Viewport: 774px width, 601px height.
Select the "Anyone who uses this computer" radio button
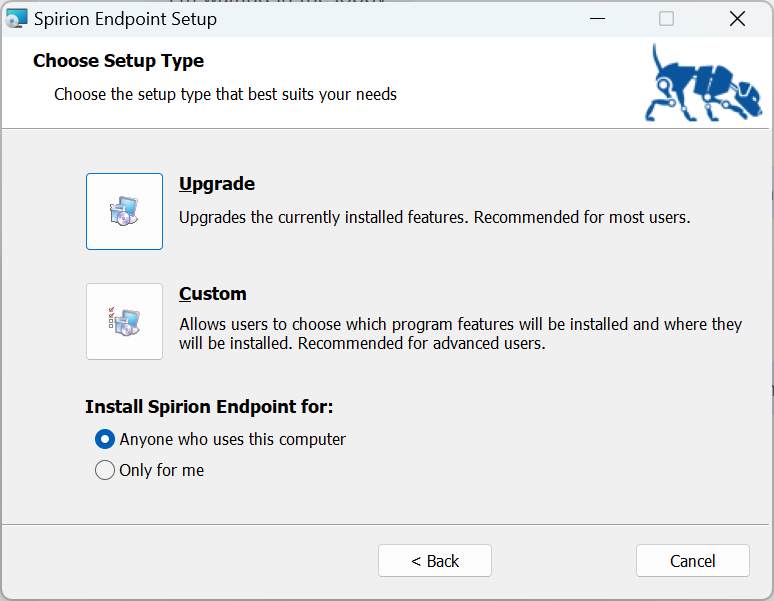click(105, 439)
